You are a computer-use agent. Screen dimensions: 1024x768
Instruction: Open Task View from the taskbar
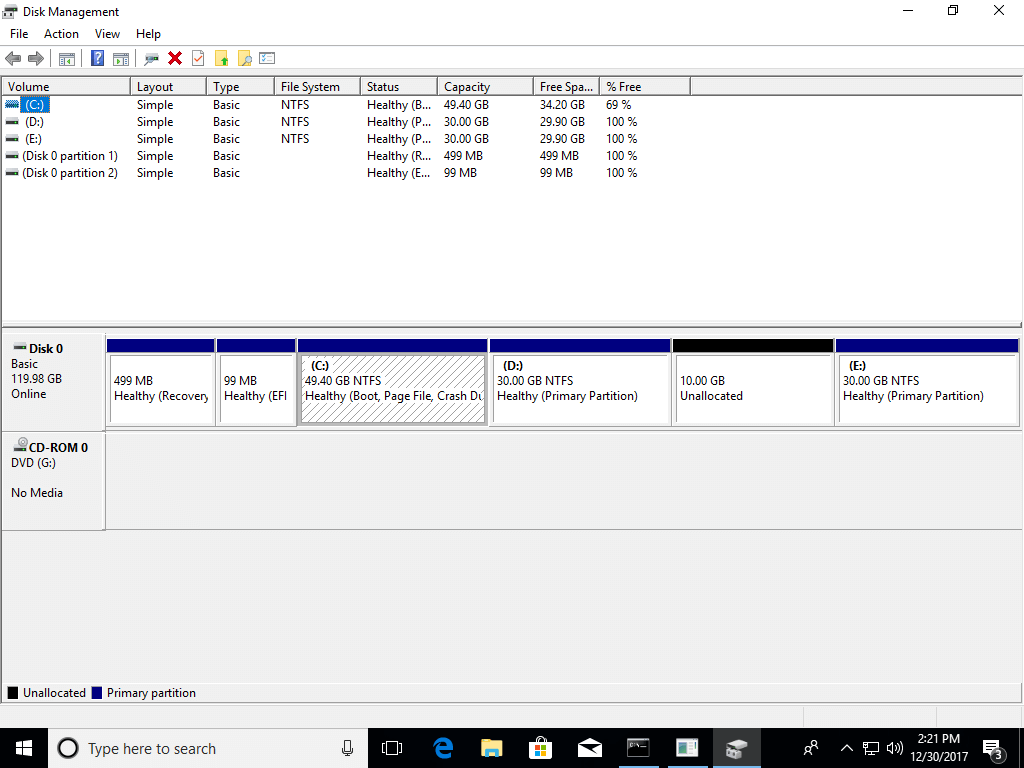tap(392, 748)
